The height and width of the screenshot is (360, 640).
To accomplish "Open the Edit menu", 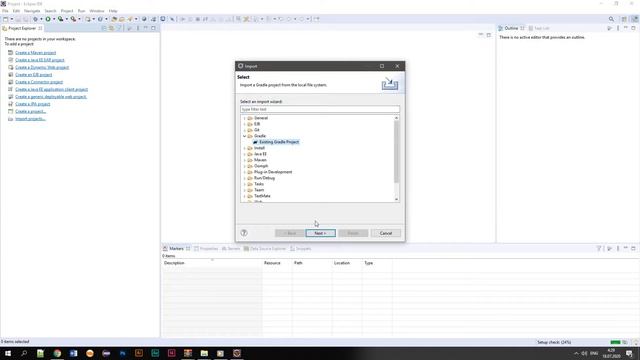I will 16,11.
